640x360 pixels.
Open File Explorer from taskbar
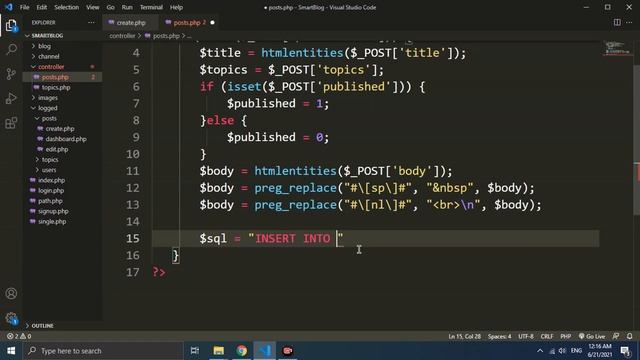pos(219,351)
